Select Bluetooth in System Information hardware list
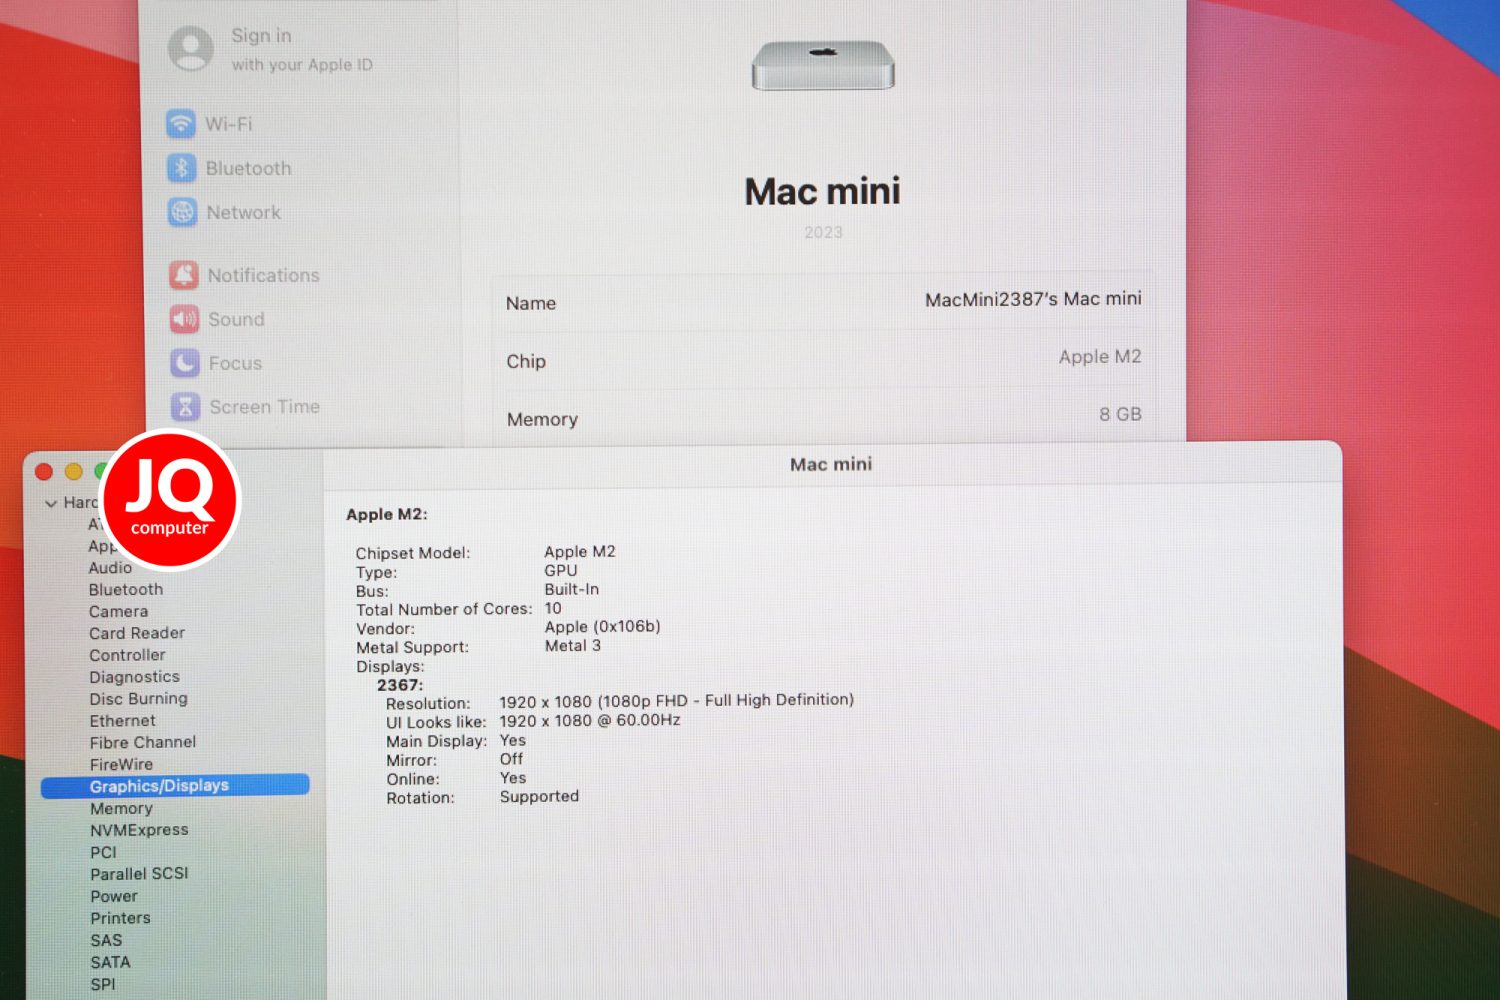 (x=126, y=590)
